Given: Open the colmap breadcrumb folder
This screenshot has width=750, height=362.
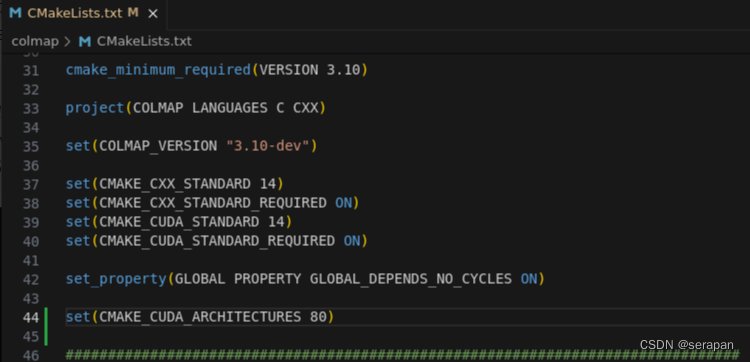Looking at the screenshot, I should pos(35,42).
